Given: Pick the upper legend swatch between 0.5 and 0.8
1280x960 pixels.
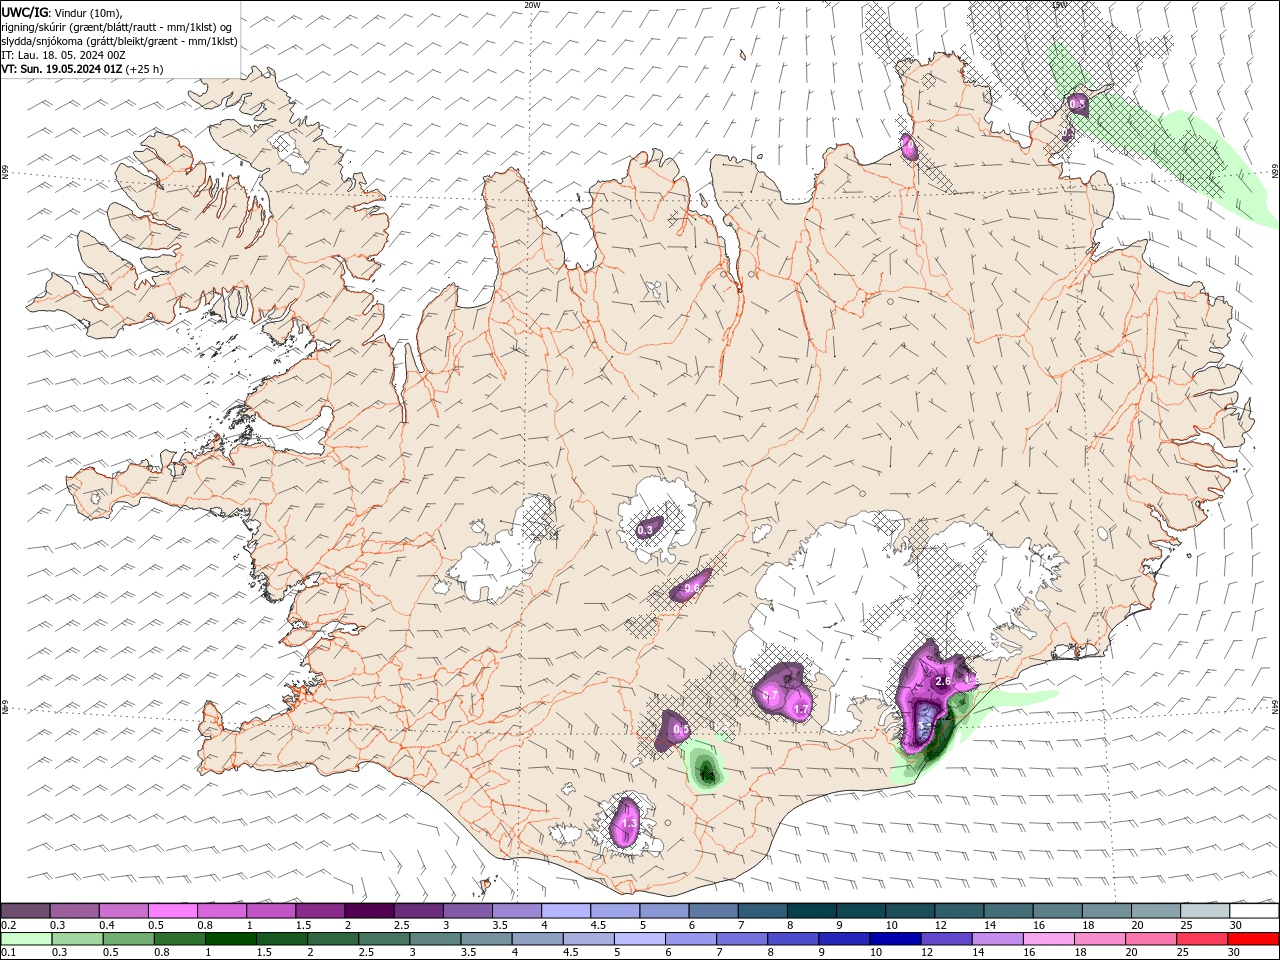Looking at the screenshot, I should click(x=173, y=911).
